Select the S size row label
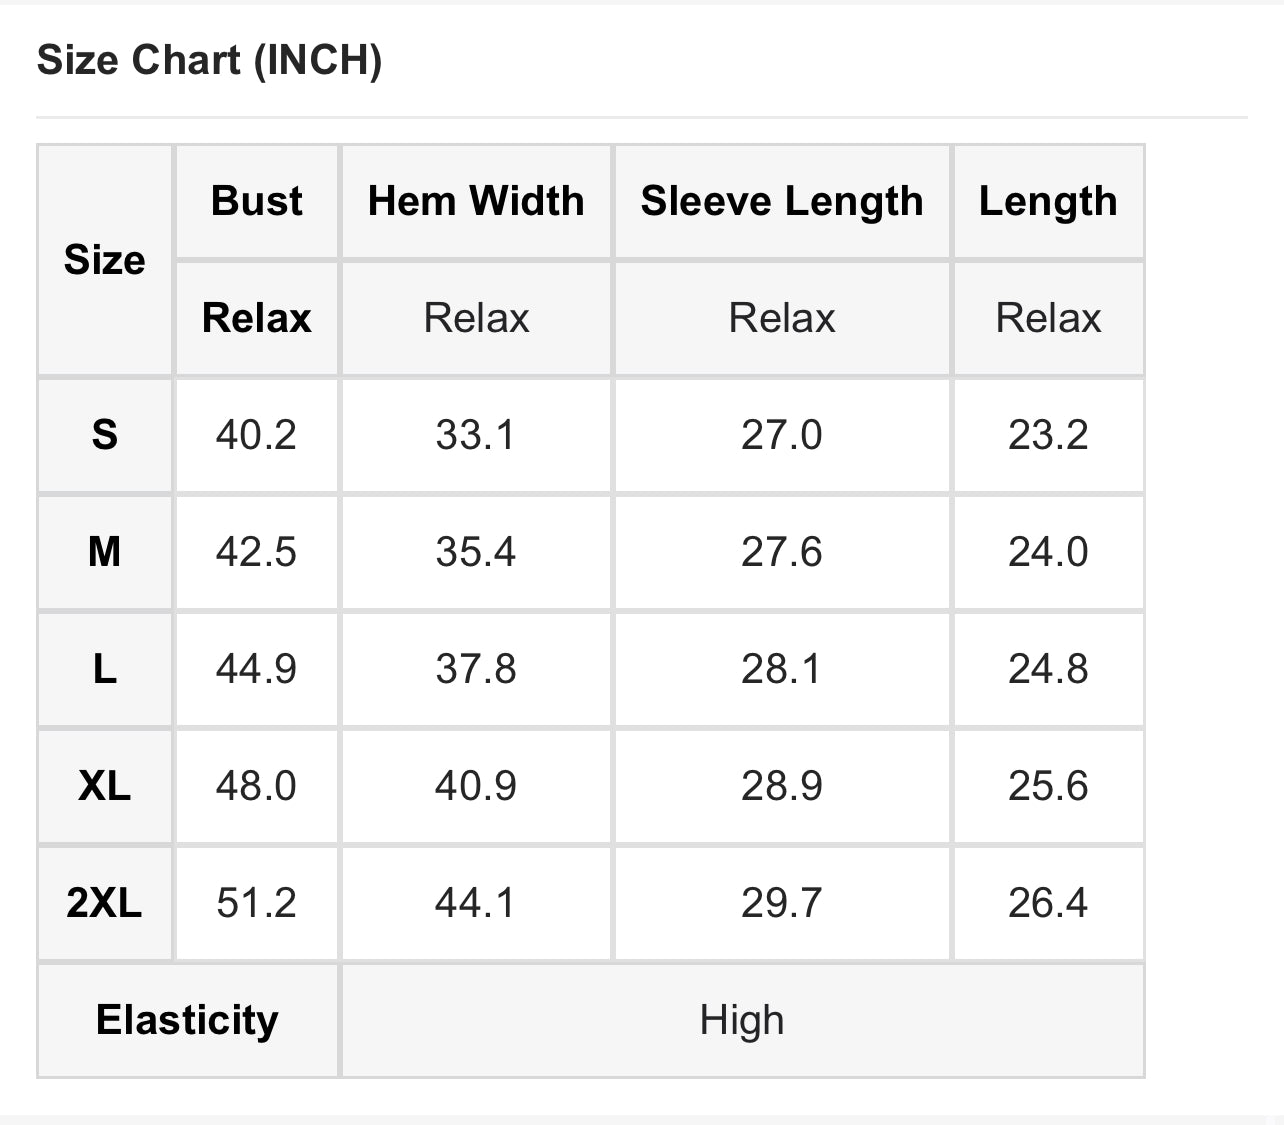 pos(105,435)
